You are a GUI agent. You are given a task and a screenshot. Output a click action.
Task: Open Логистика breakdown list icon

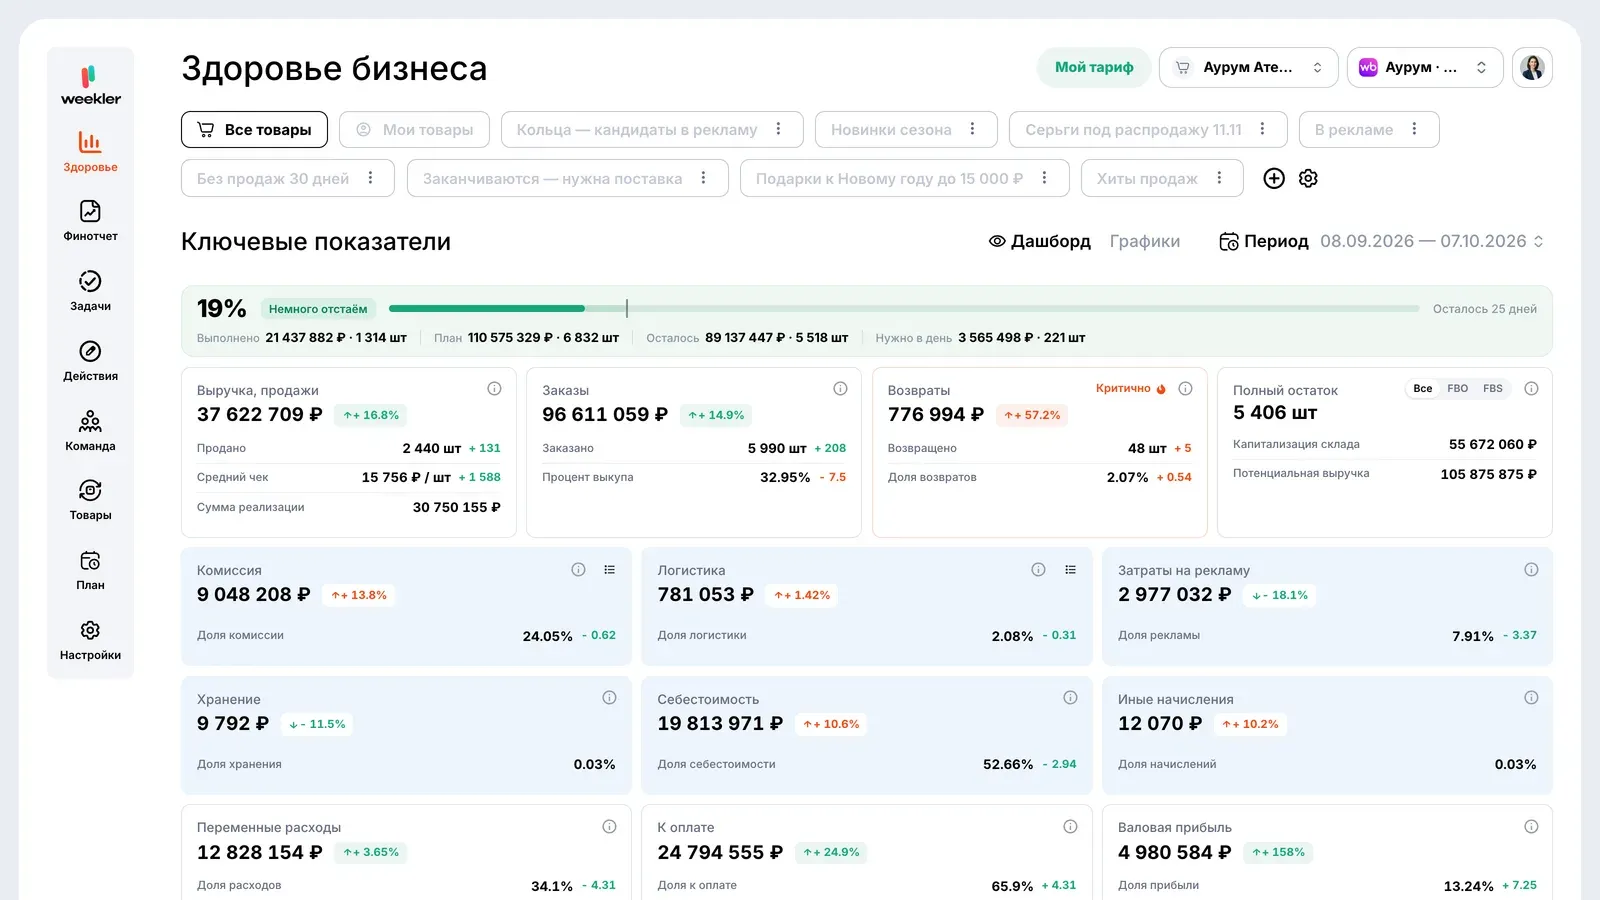point(1070,570)
